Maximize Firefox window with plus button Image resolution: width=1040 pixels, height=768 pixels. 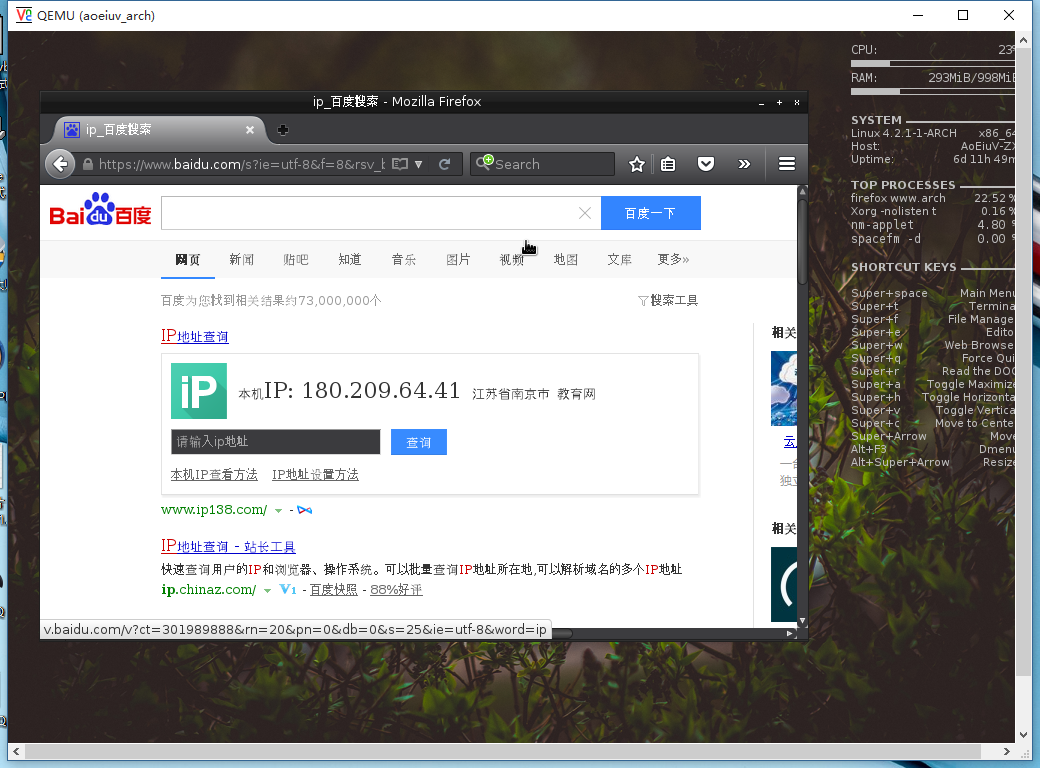coord(779,102)
